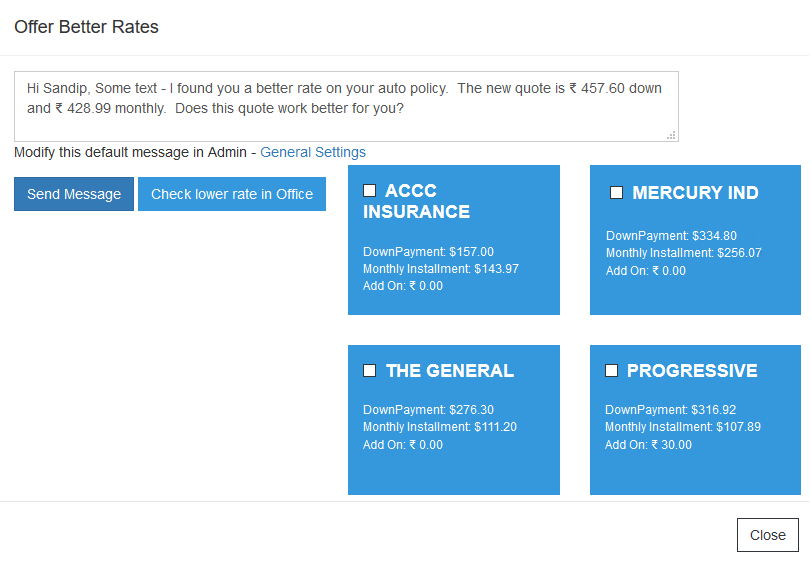This screenshot has height=561, width=811.
Task: Tick the Mercury IND checkbox
Action: click(x=616, y=192)
